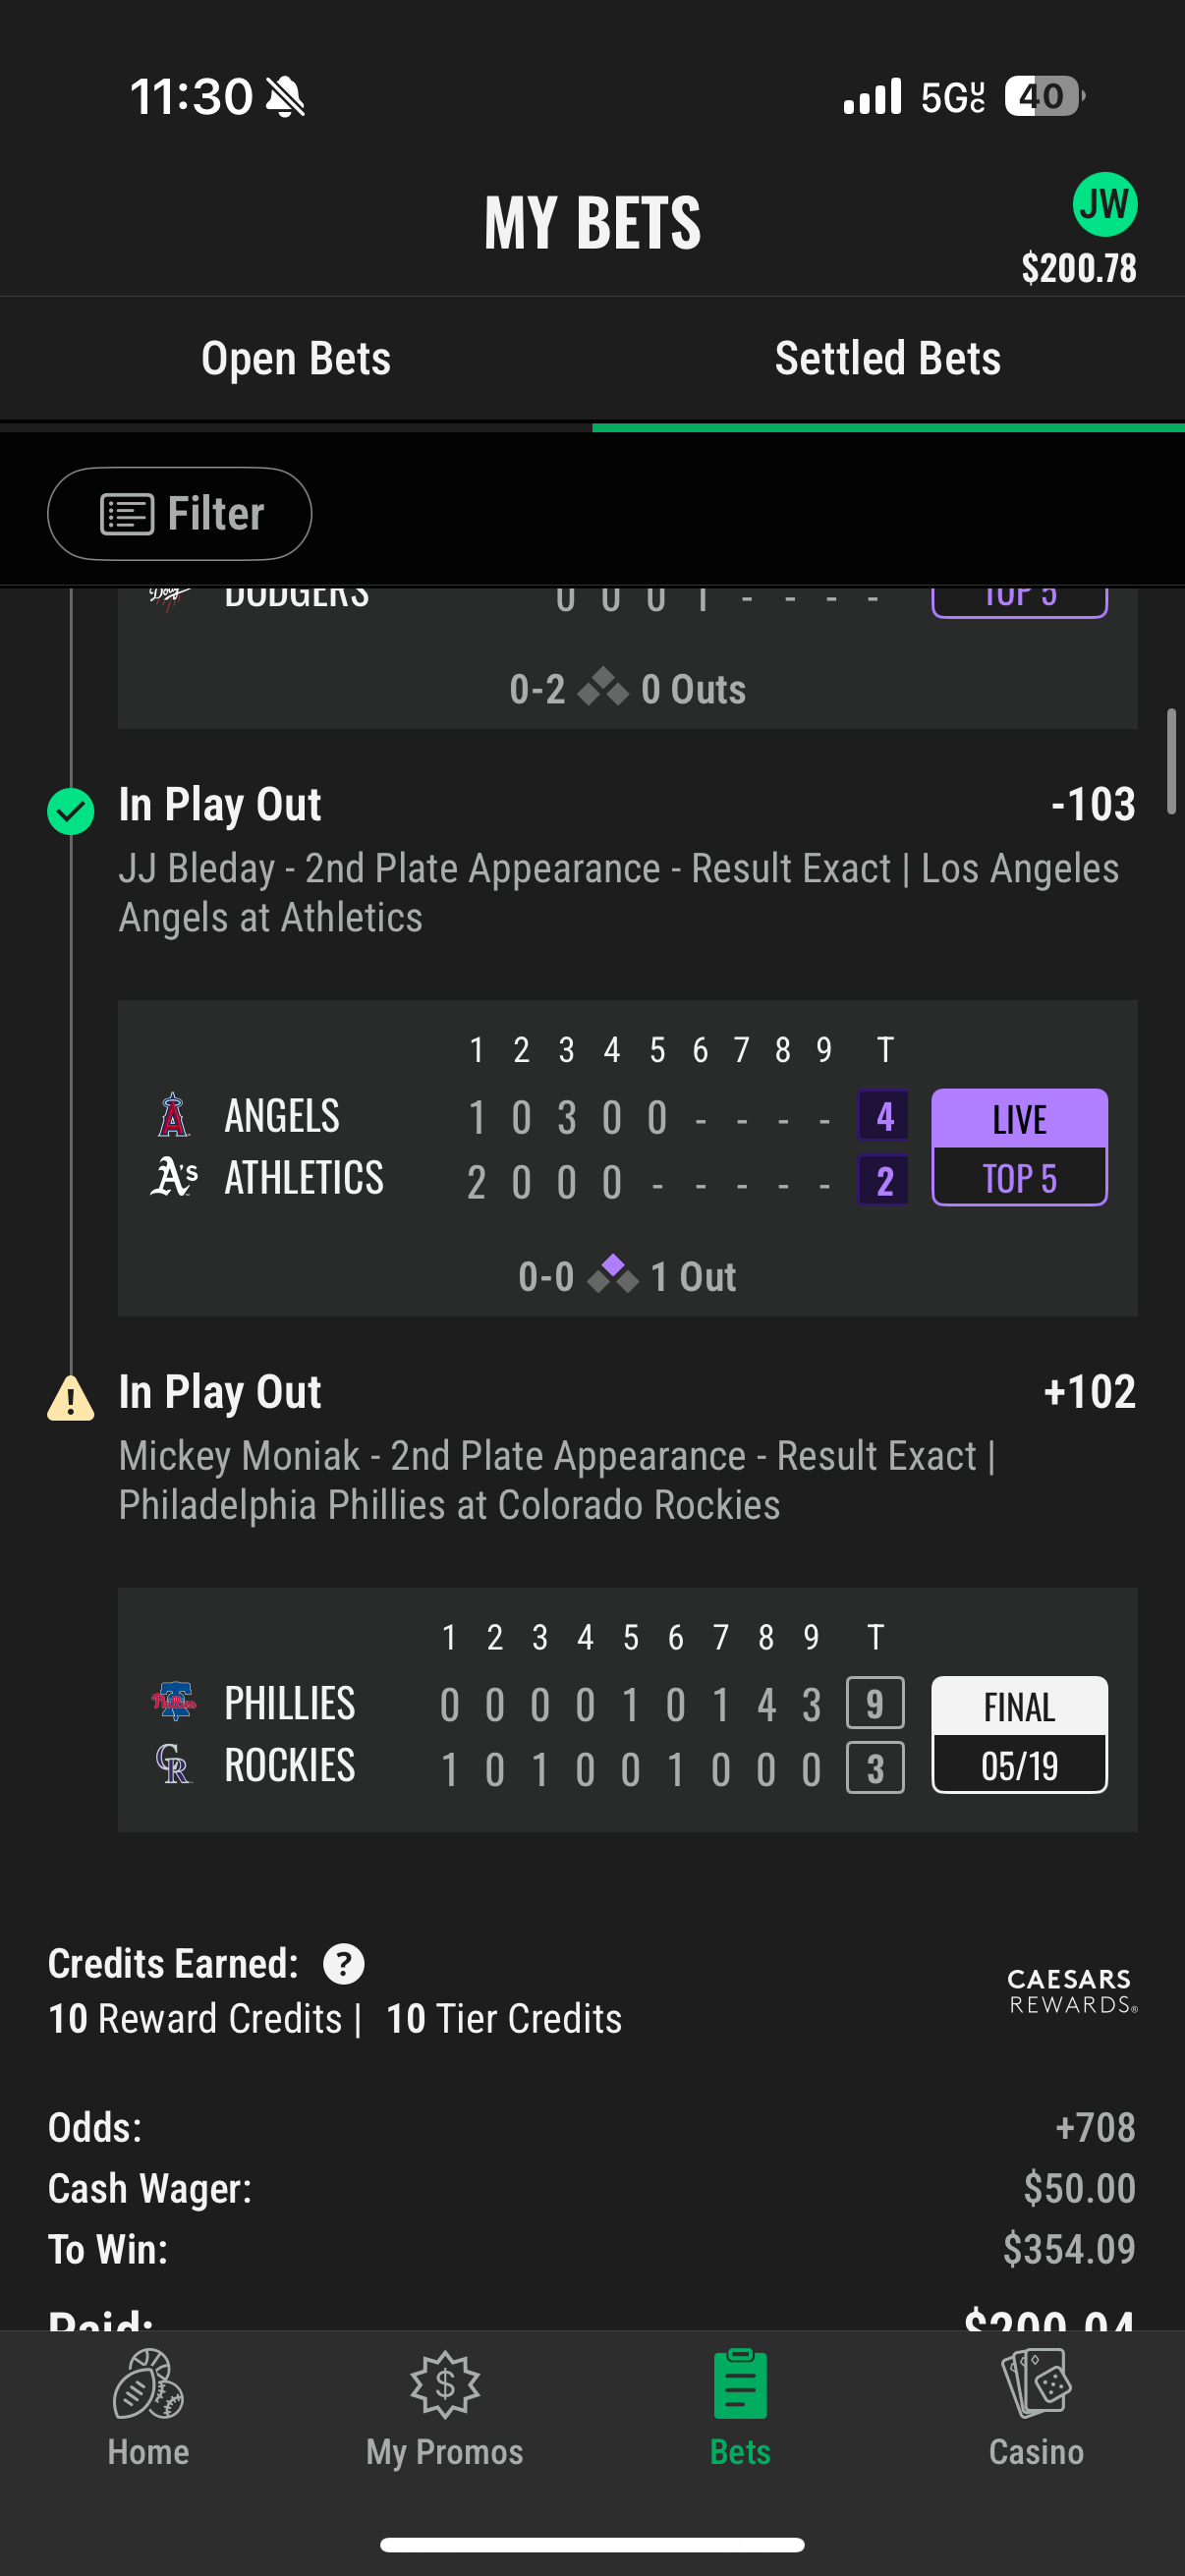Image resolution: width=1185 pixels, height=2576 pixels.
Task: Tap the Bets clipboard icon
Action: 740,2384
